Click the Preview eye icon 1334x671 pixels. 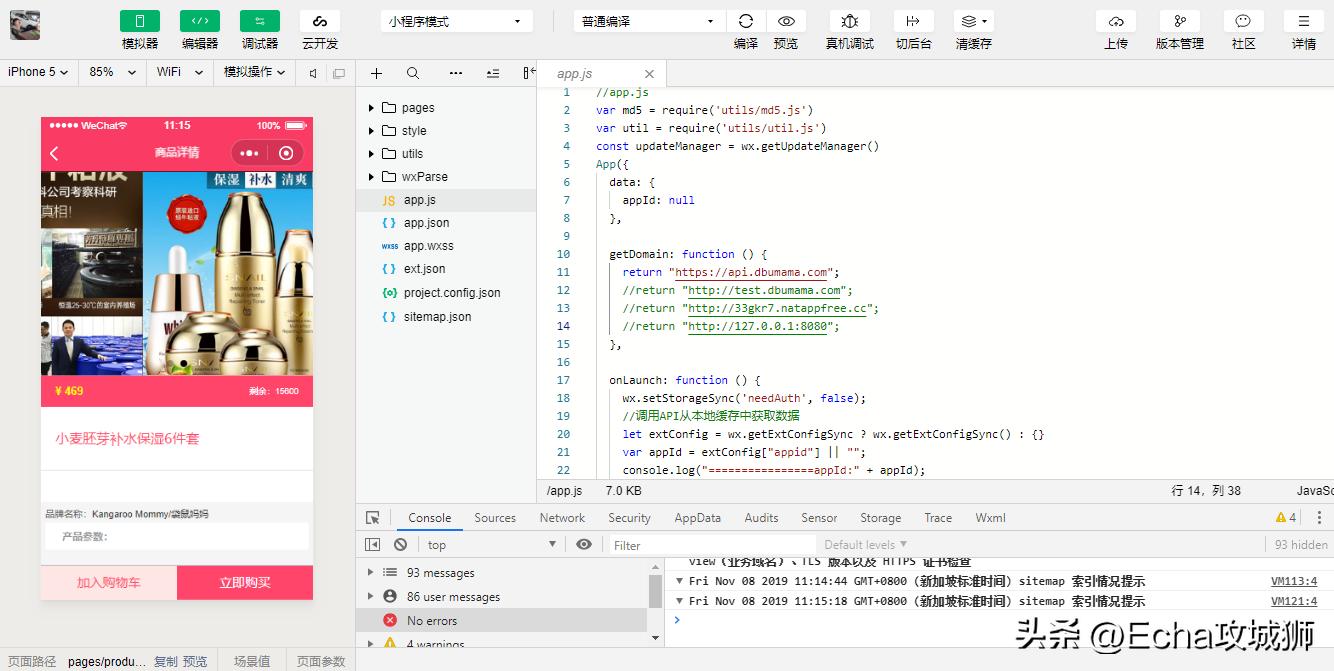(786, 21)
